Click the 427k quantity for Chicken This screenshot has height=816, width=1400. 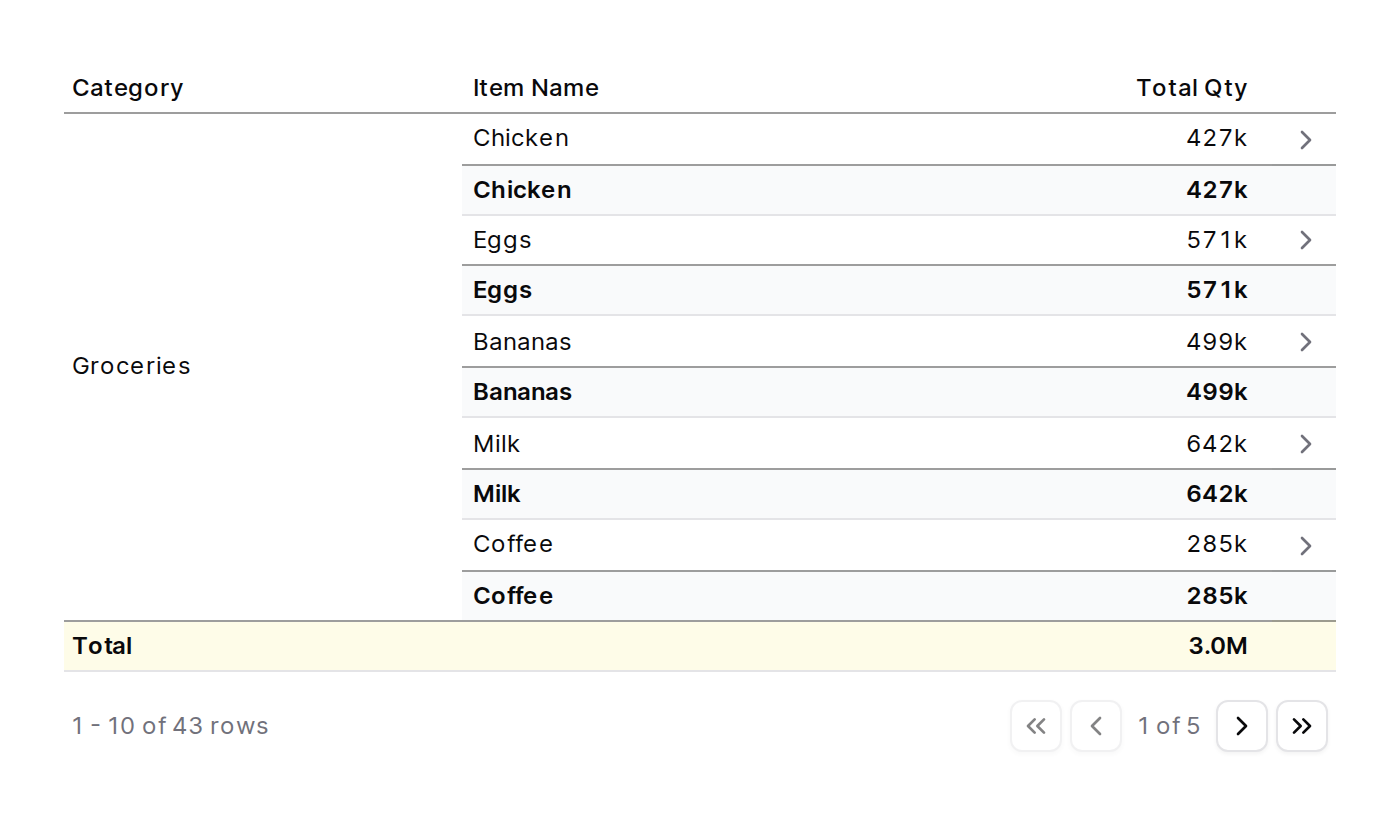(1217, 138)
